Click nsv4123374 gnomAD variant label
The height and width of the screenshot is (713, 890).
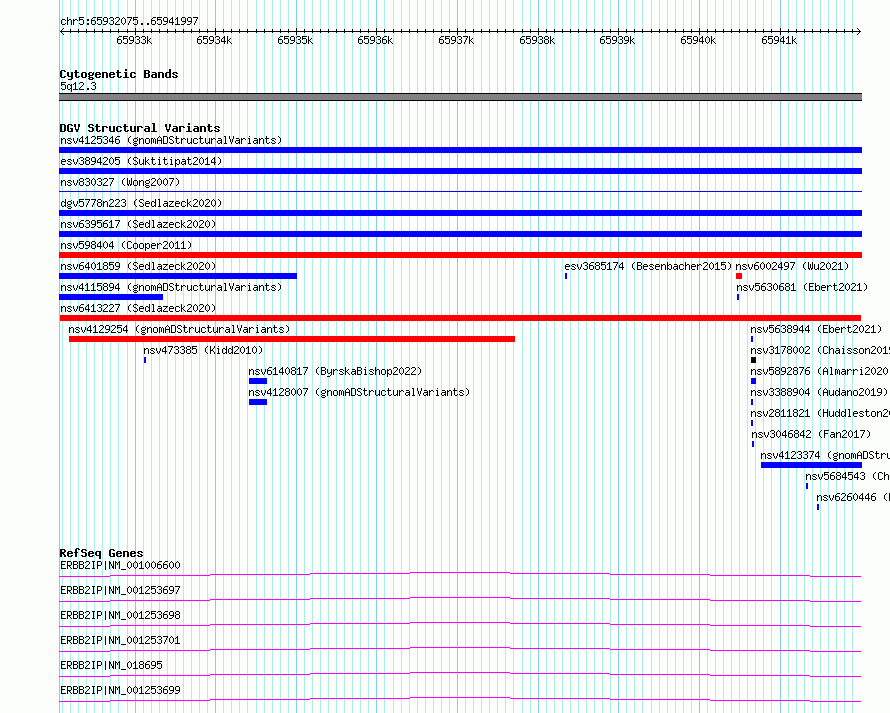[825, 455]
